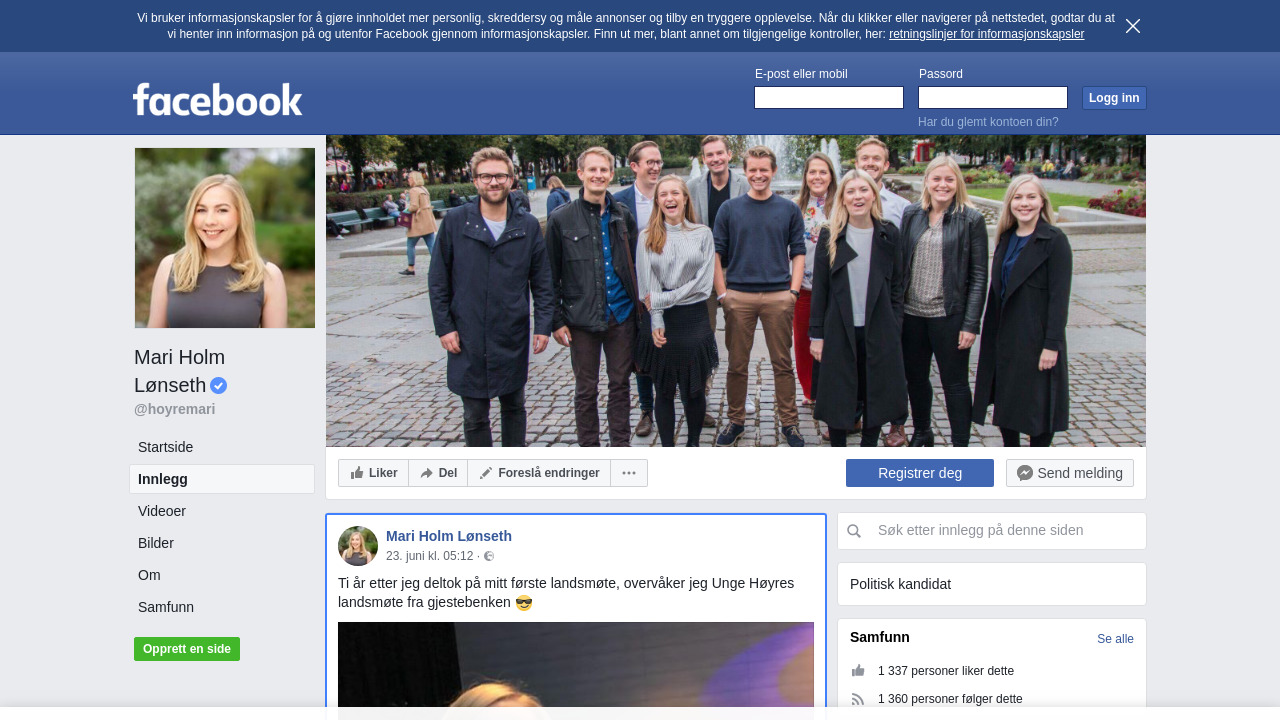Click 1 360 personer følger dette
The height and width of the screenshot is (720, 1280).
[x=950, y=699]
